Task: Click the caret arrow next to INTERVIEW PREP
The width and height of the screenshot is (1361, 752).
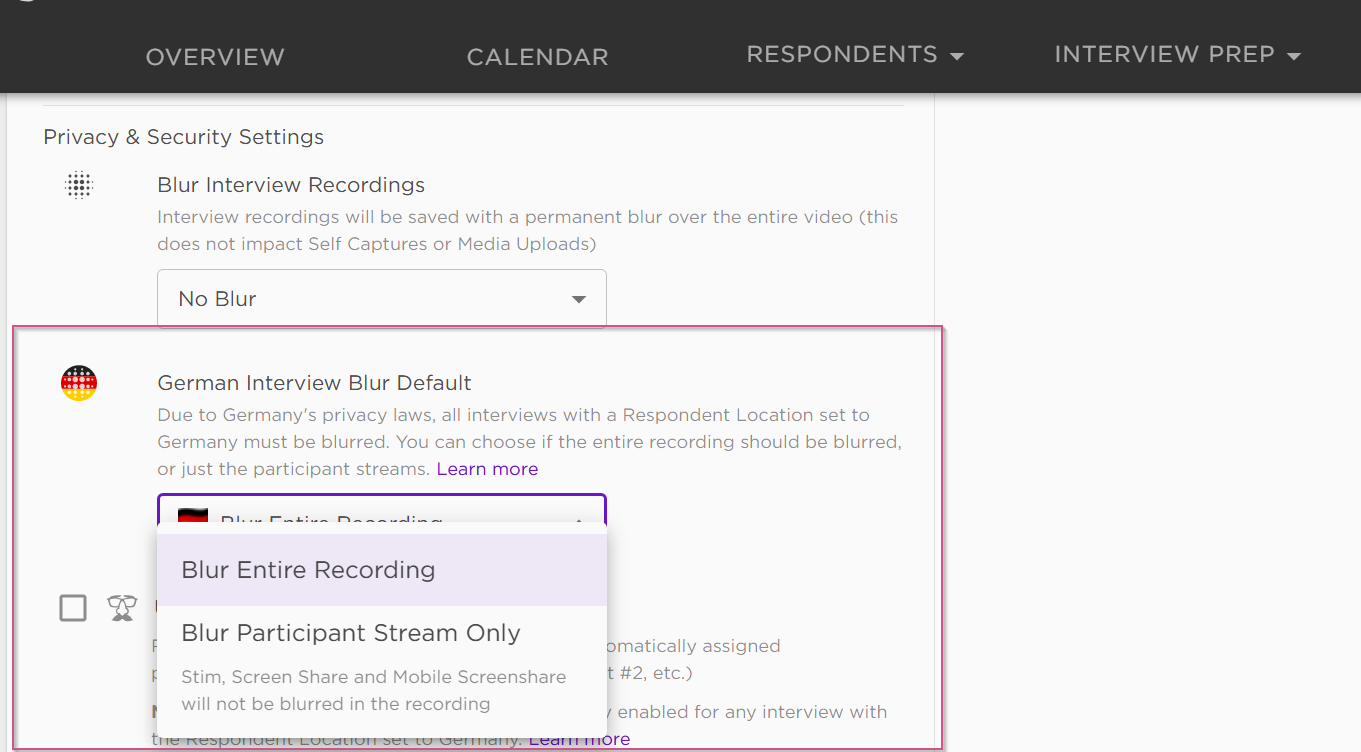Action: (x=1294, y=56)
